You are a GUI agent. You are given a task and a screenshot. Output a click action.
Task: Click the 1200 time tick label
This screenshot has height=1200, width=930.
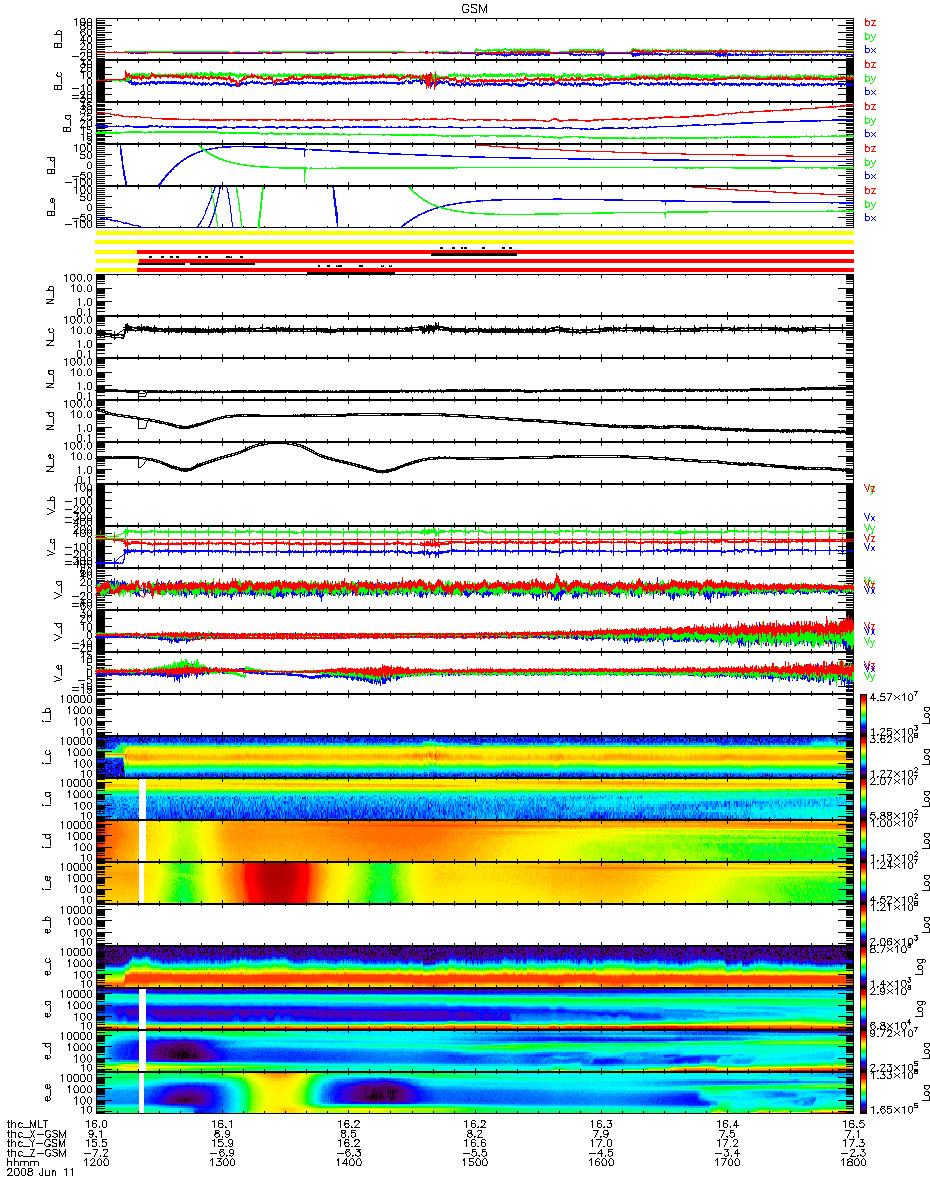point(96,1161)
